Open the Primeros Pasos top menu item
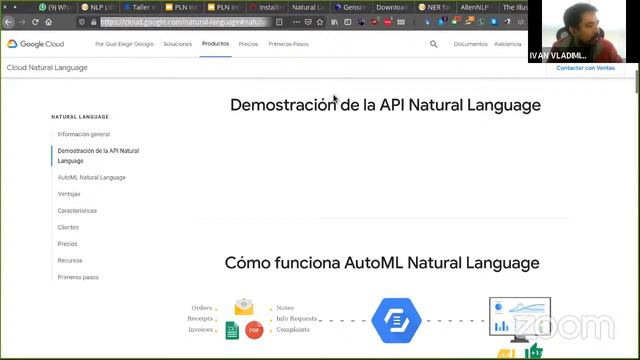This screenshot has width=640, height=360. coord(289,44)
